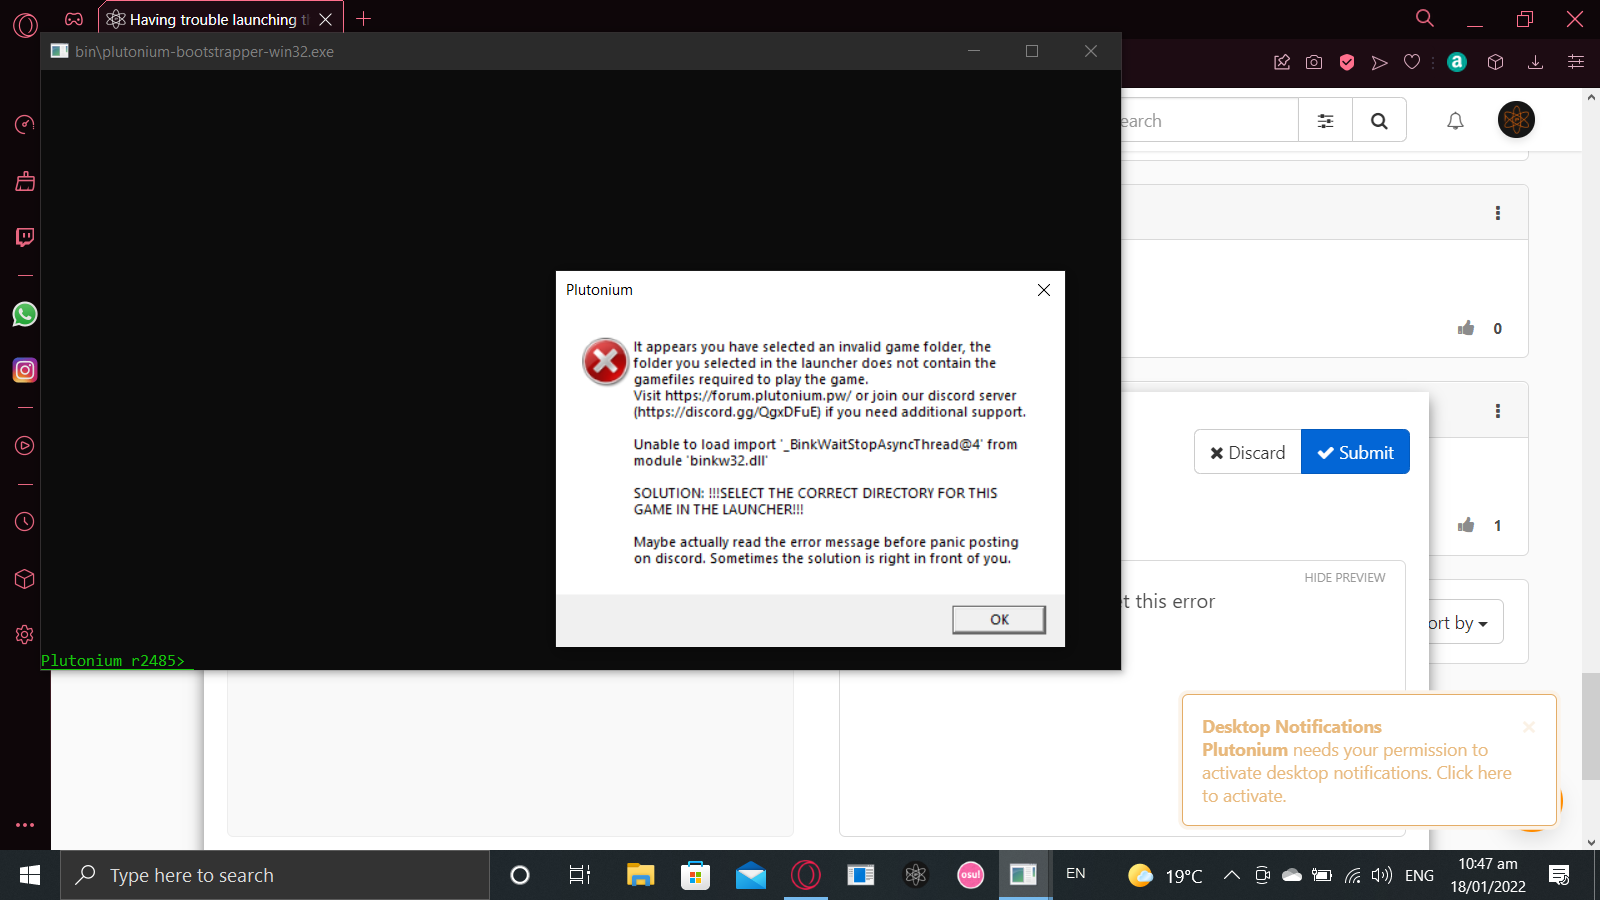Upvote the post with 1 vote
This screenshot has width=1600, height=900.
click(1466, 525)
